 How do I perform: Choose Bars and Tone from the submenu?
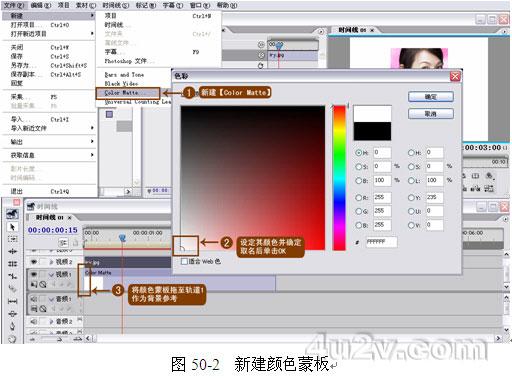tap(124, 75)
